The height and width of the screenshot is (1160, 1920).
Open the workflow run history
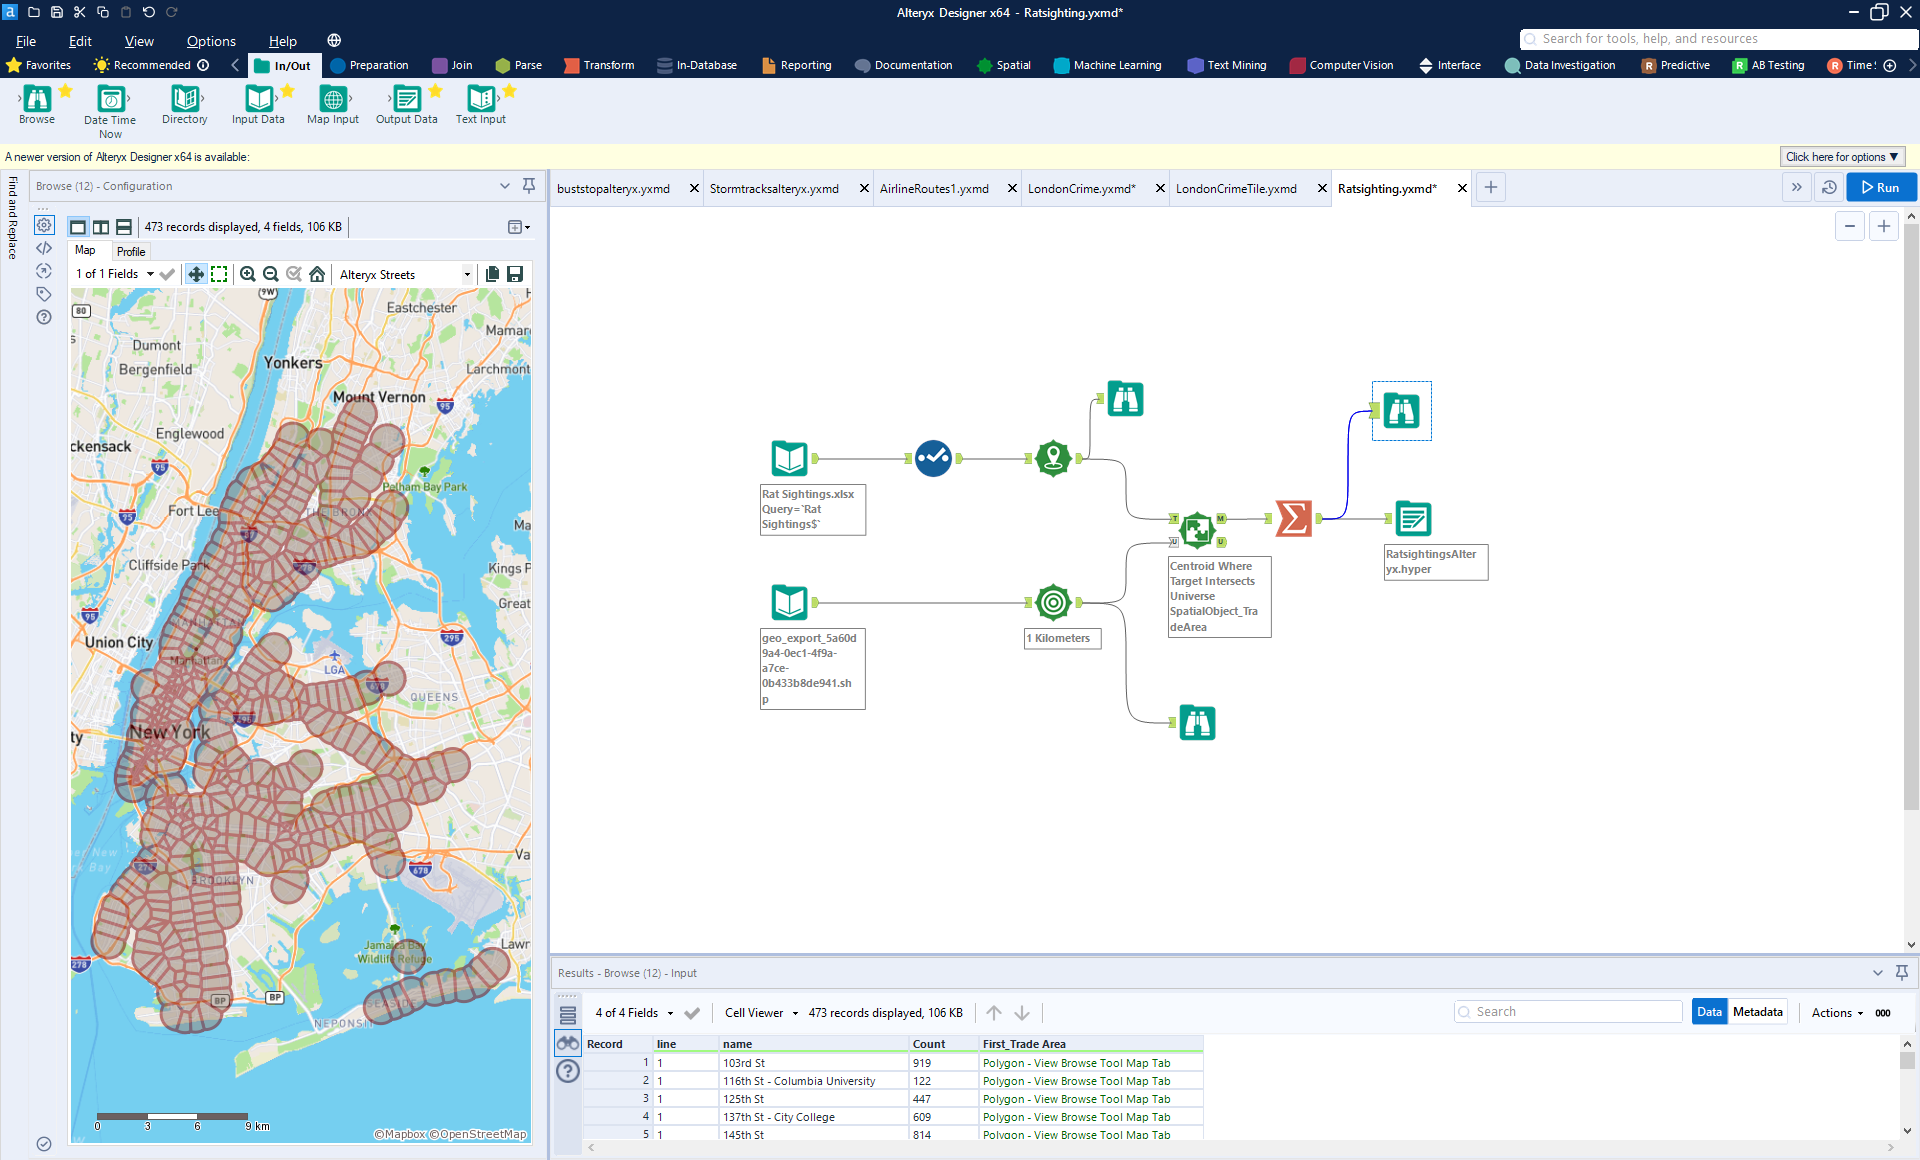(1829, 187)
